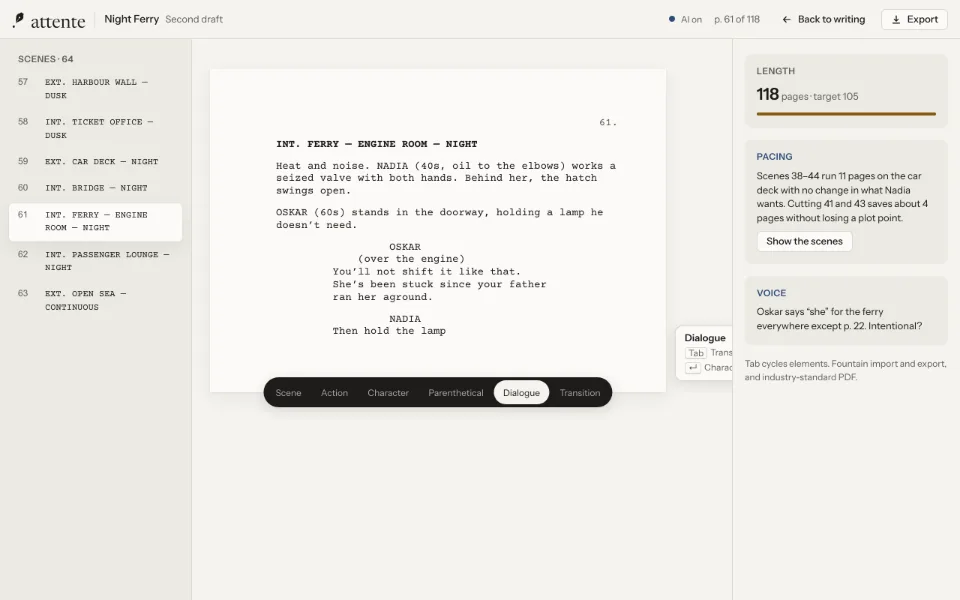960x600 pixels.
Task: Open the Export button
Action: coord(914,20)
